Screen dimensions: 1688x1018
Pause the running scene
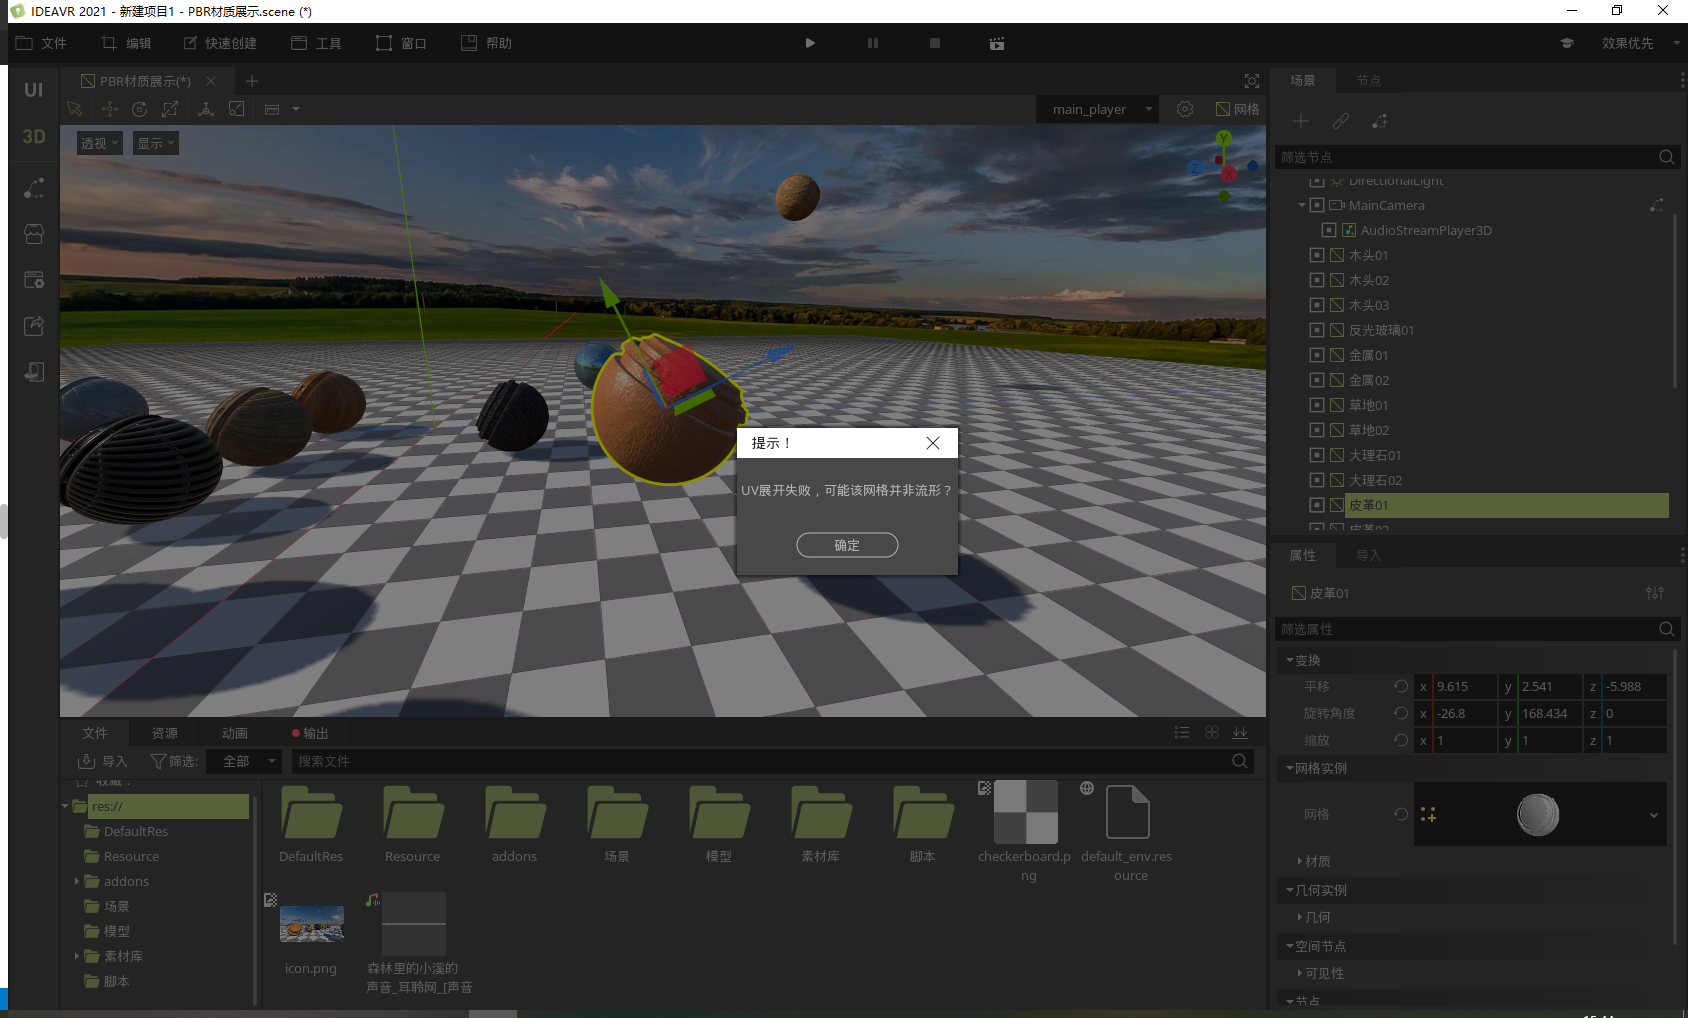click(873, 43)
